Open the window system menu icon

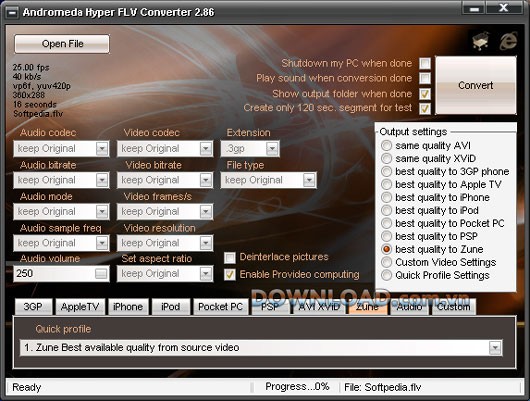click(13, 13)
